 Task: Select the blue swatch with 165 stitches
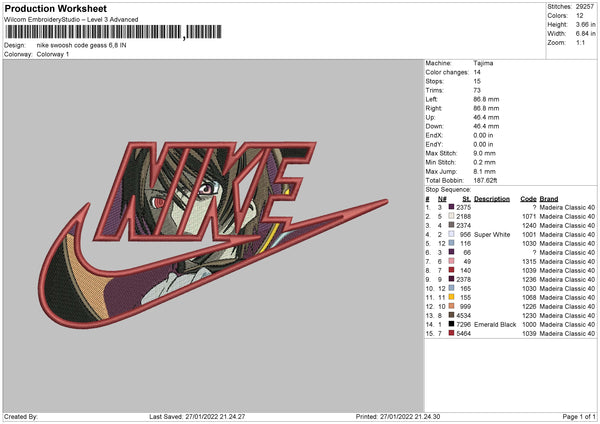(452, 288)
